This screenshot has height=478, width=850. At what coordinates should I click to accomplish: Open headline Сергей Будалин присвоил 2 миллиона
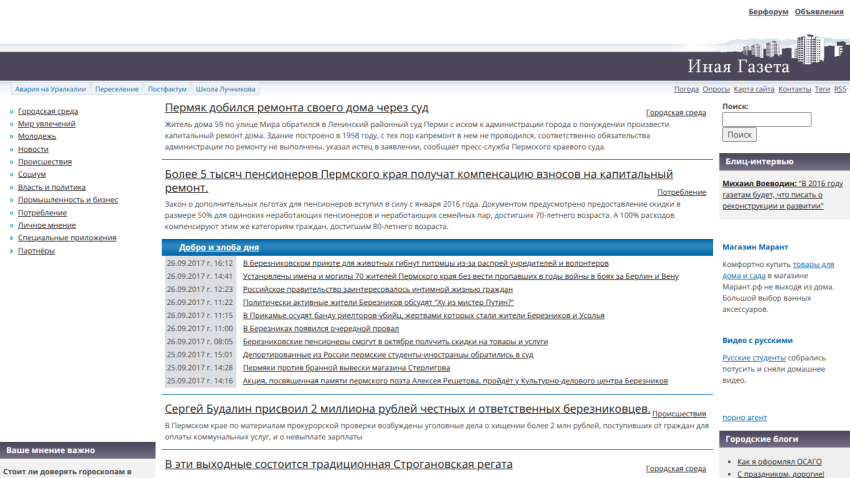click(x=408, y=409)
